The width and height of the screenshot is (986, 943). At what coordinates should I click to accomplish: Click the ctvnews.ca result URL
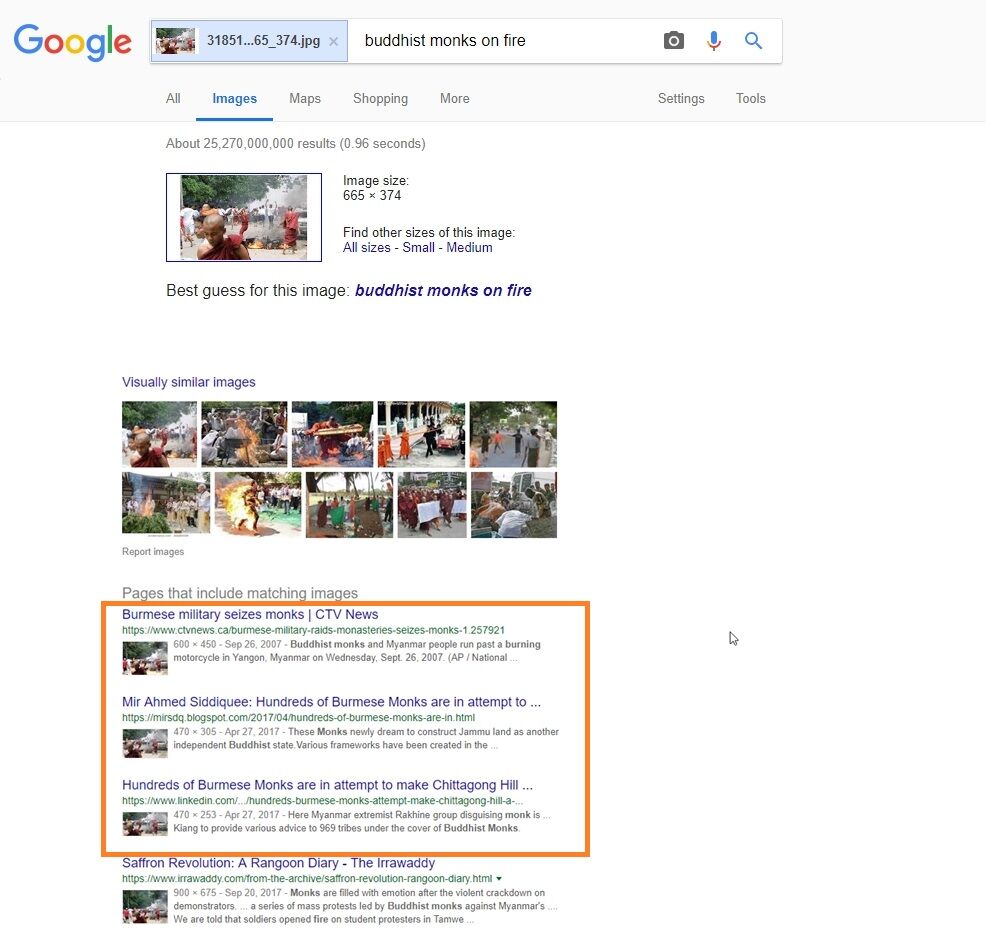313,630
